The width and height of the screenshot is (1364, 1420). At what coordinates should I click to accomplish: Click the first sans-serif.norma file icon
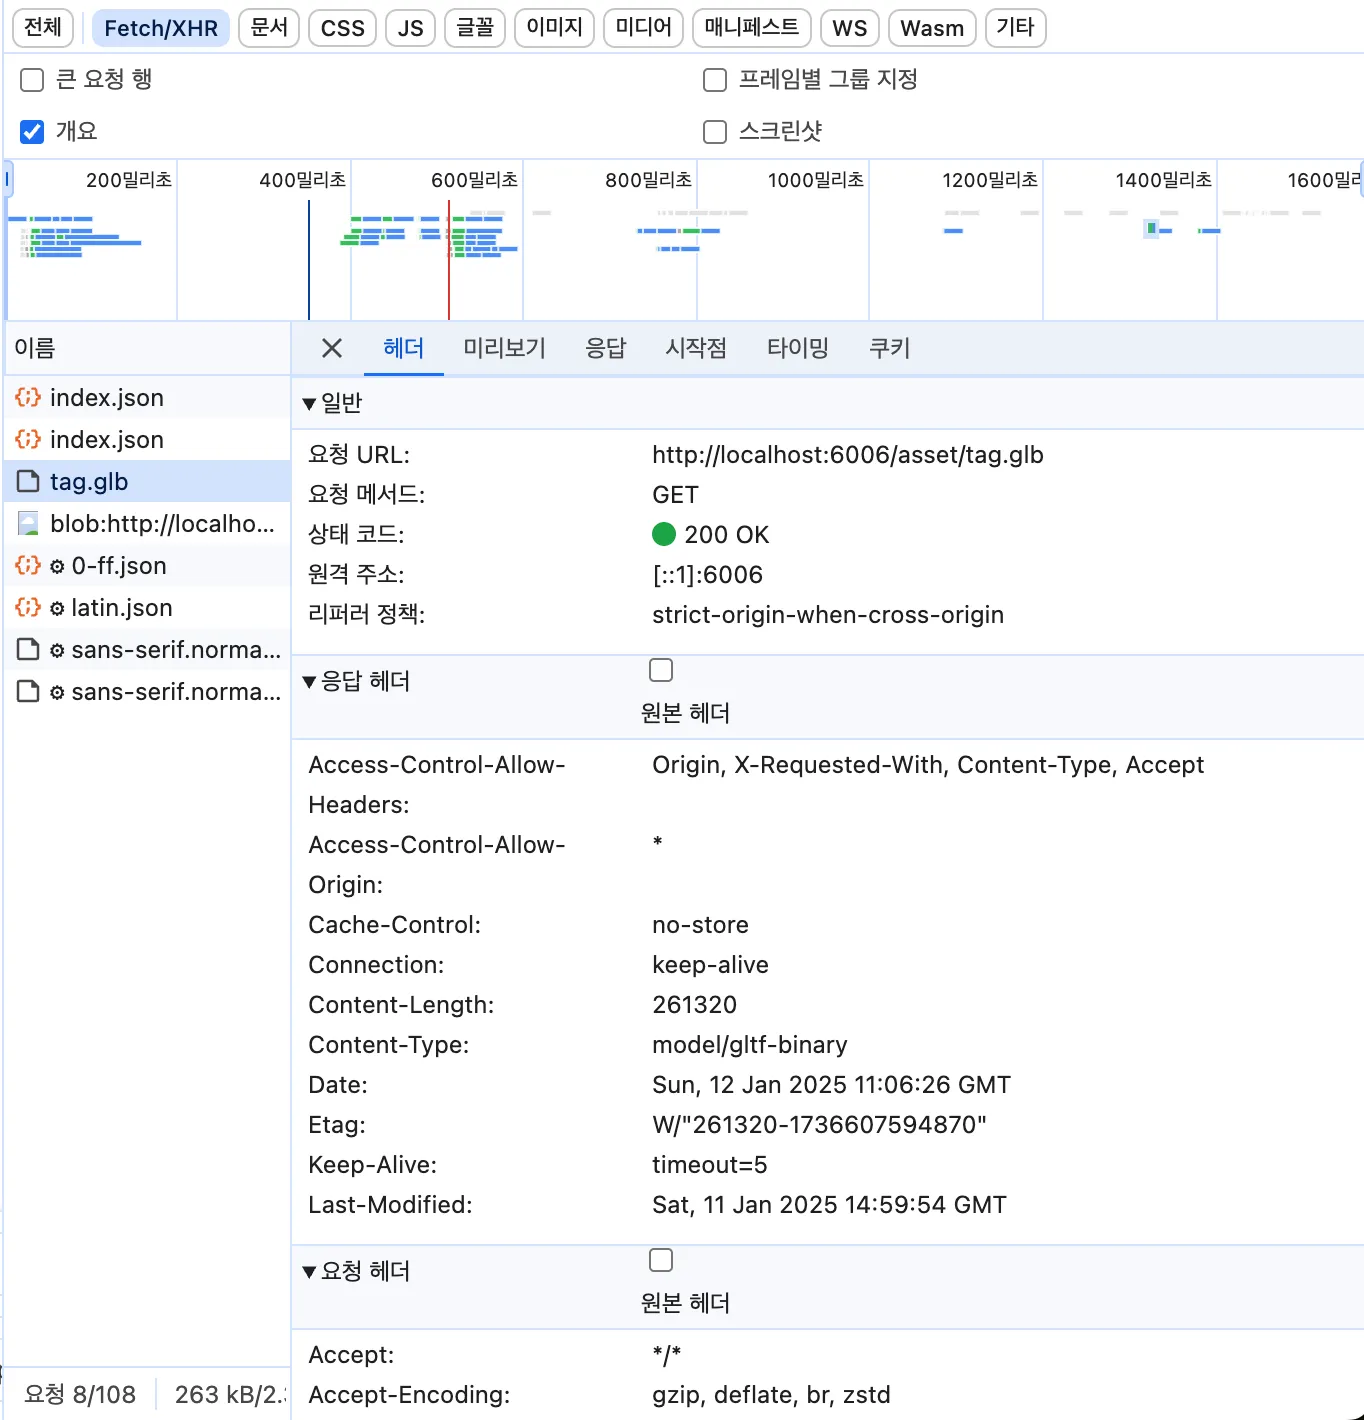pyautogui.click(x=27, y=649)
